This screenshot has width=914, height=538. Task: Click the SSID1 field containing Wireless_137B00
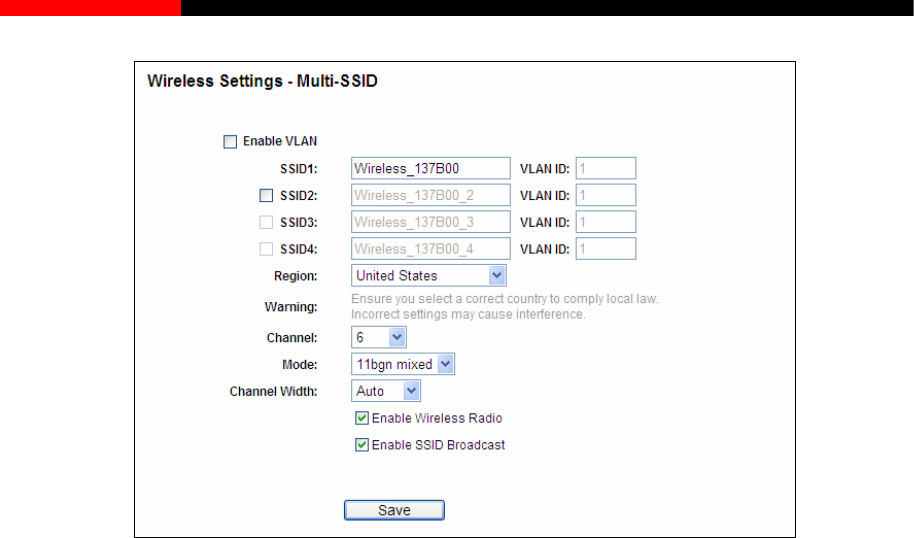431,168
